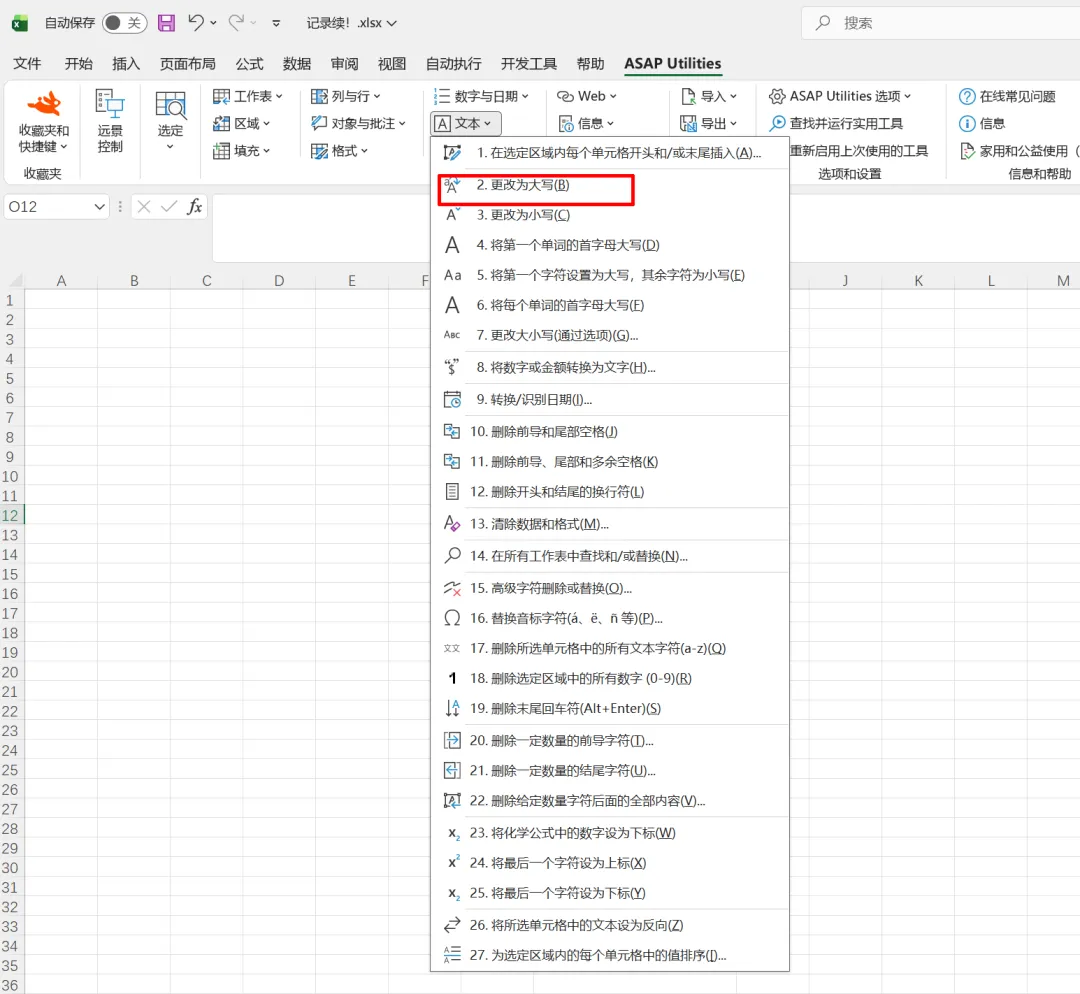Expand the 列与行 columns and rows menu
Image resolution: width=1080 pixels, height=994 pixels.
346,96
